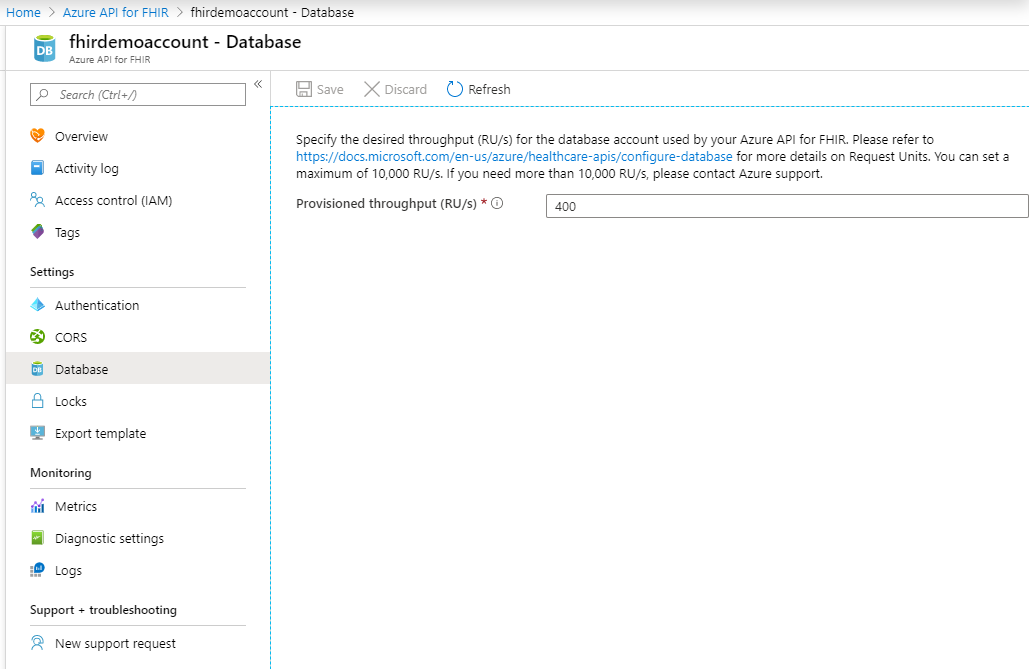Collapse the sidebar with double-chevron button
This screenshot has width=1029, height=669.
point(257,84)
